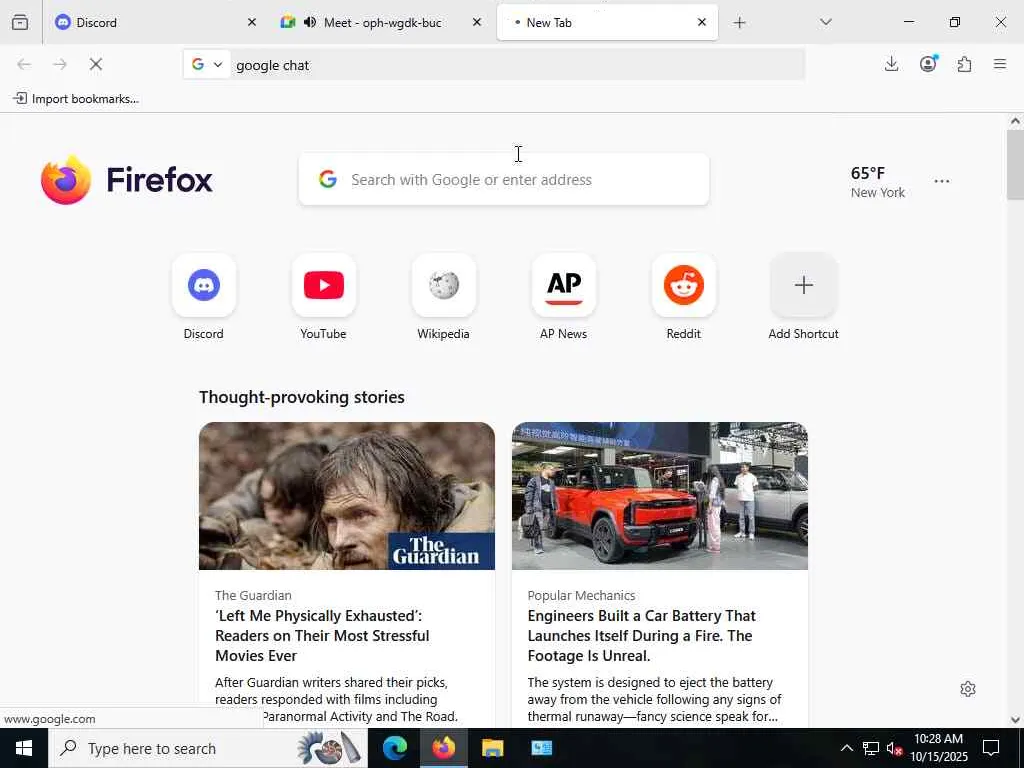Click the scrollbar down arrow
Viewport: 1024px width, 768px height.
pyautogui.click(x=1015, y=720)
